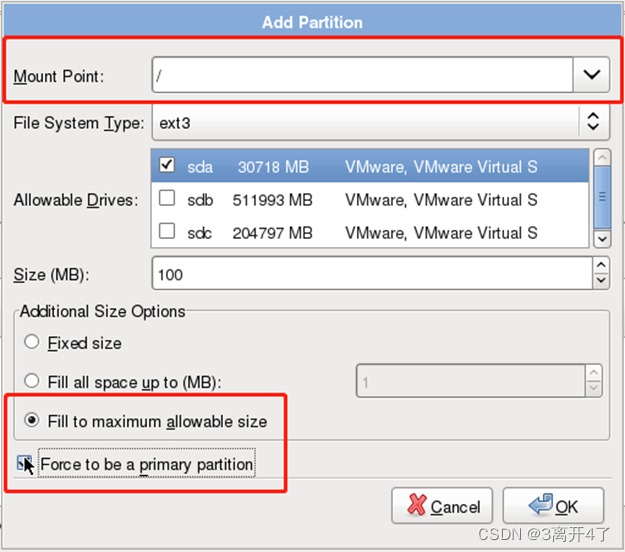Increase Size (MB) with up arrow
This screenshot has width=625, height=552.
[601, 265]
